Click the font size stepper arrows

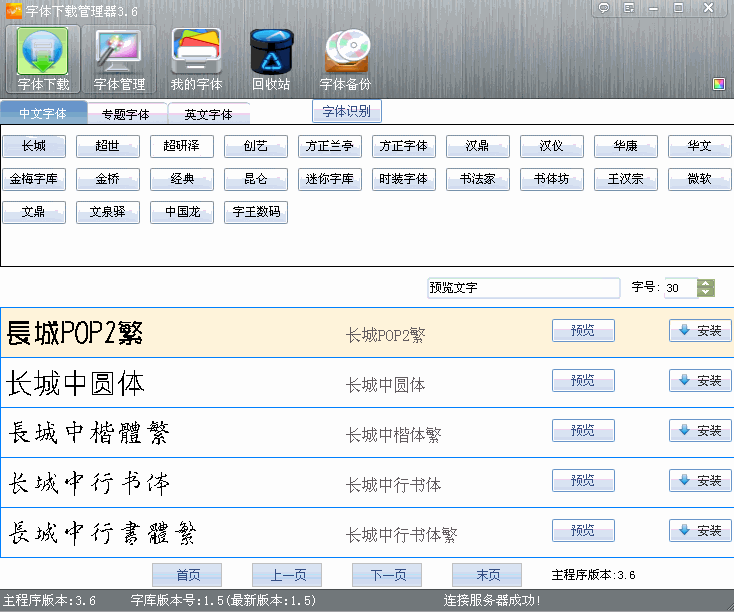[706, 288]
